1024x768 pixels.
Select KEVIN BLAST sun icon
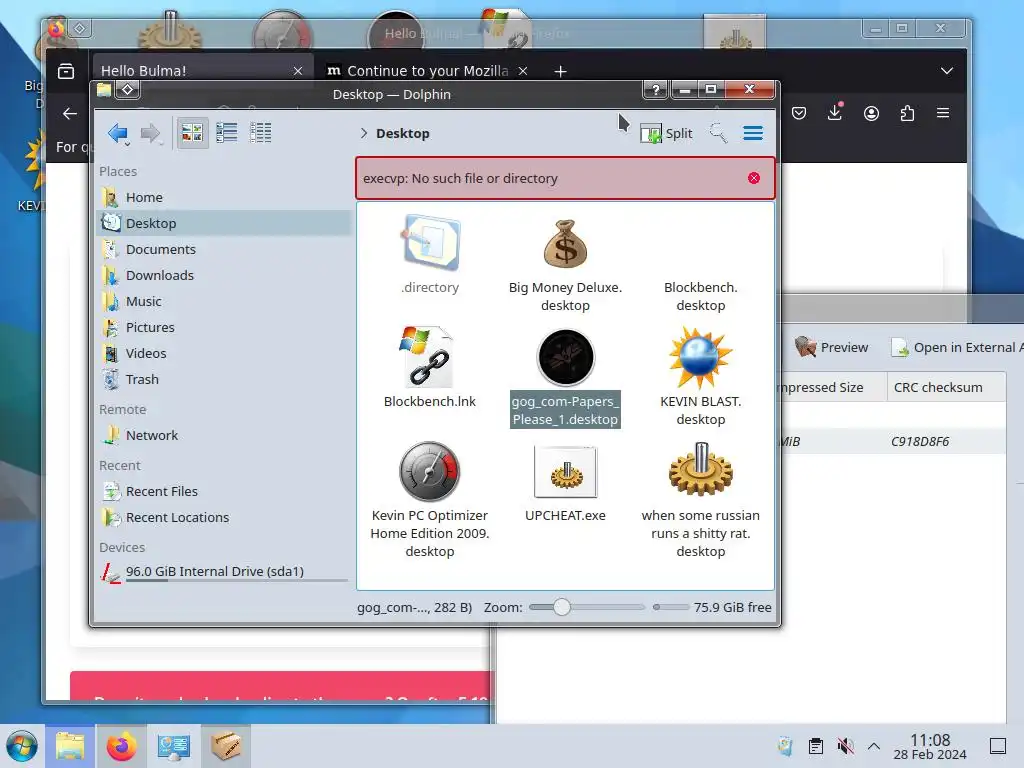tap(700, 357)
